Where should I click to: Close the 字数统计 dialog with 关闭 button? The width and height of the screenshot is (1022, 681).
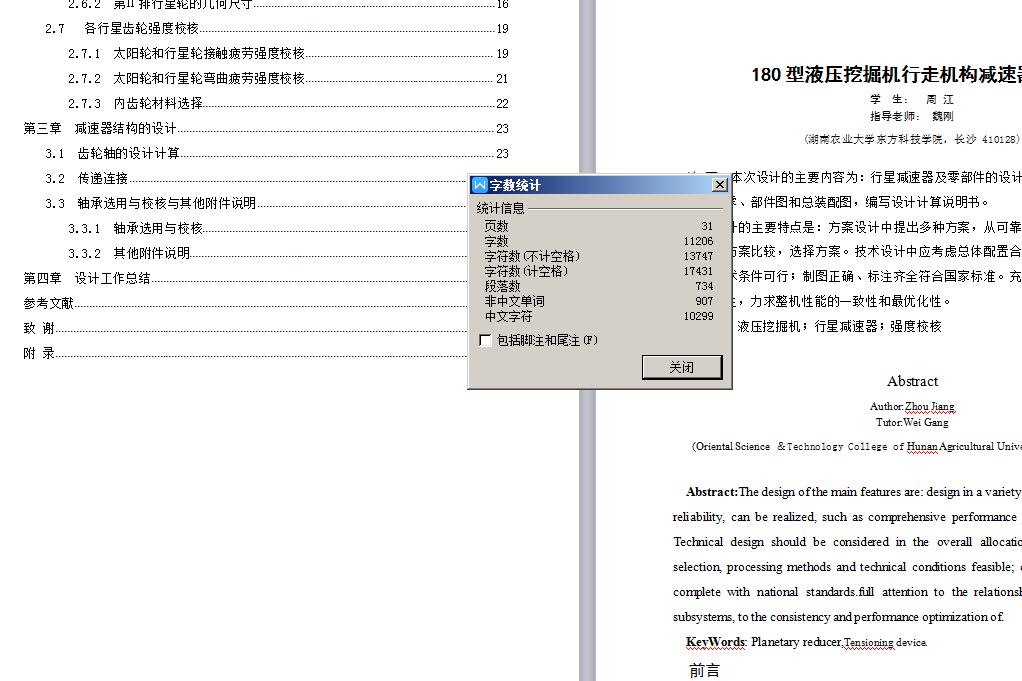pyautogui.click(x=682, y=367)
